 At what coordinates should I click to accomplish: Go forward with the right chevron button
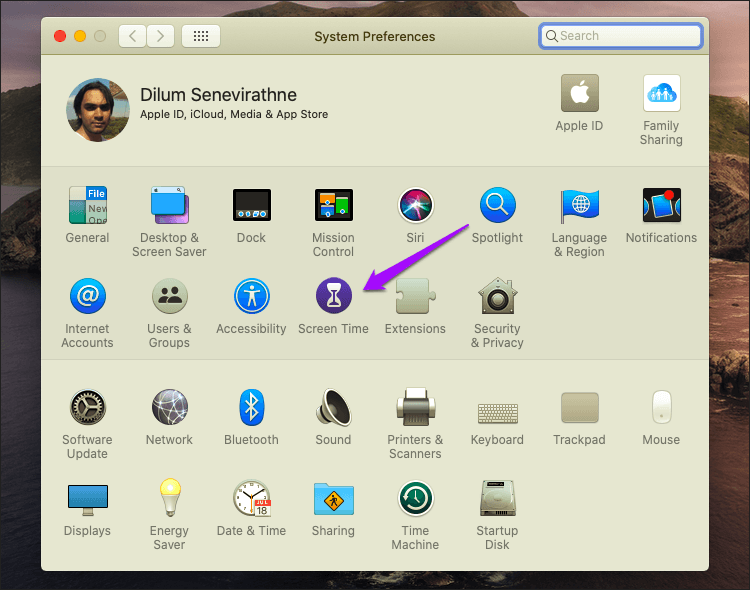(x=160, y=36)
